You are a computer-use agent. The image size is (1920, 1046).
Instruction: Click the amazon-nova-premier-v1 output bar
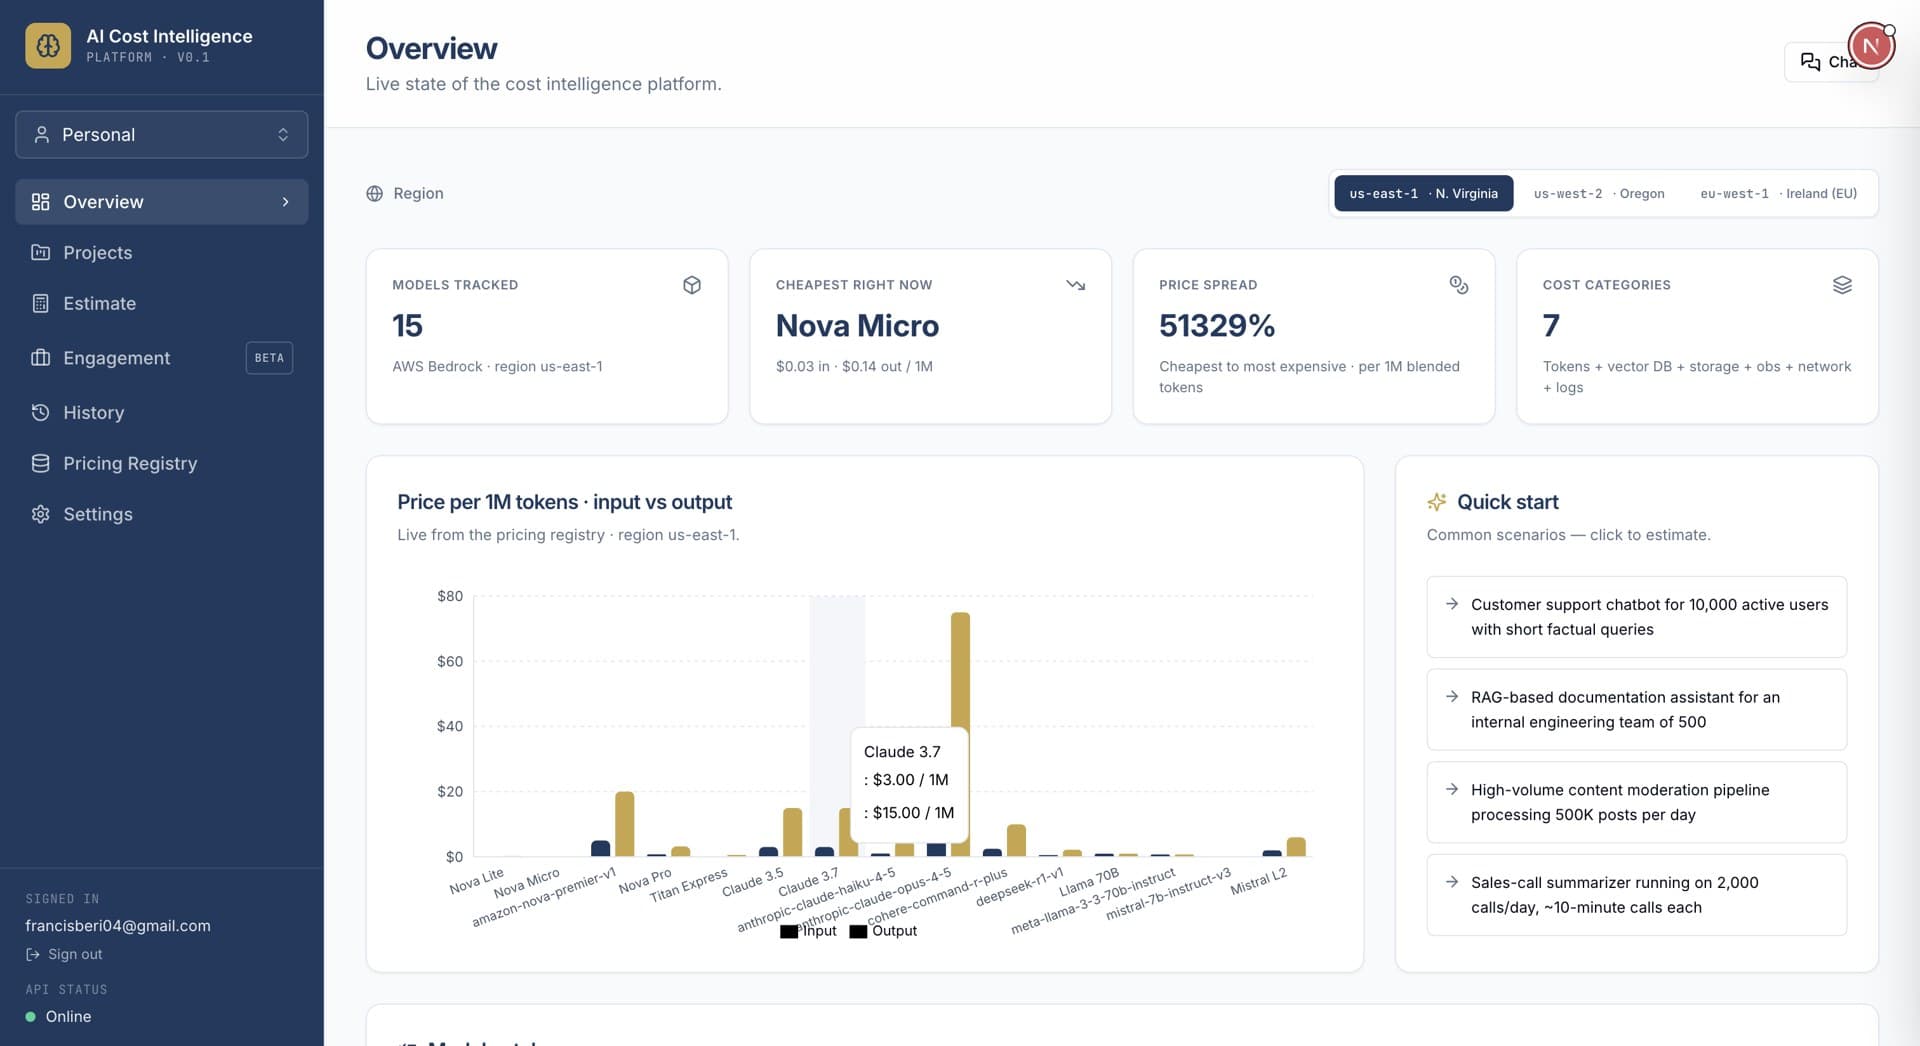624,824
